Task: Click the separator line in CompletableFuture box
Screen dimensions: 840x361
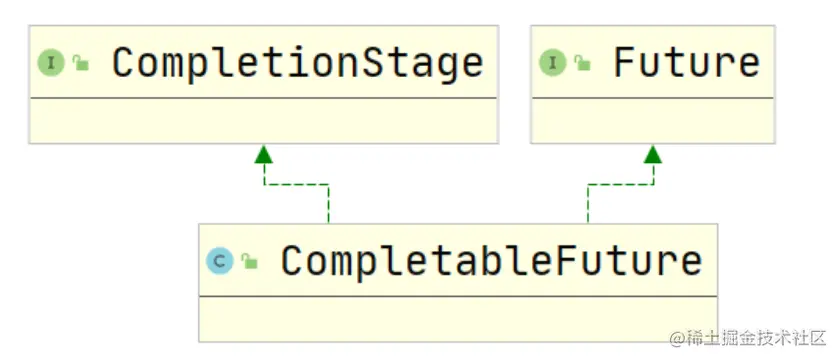Action: pyautogui.click(x=458, y=296)
